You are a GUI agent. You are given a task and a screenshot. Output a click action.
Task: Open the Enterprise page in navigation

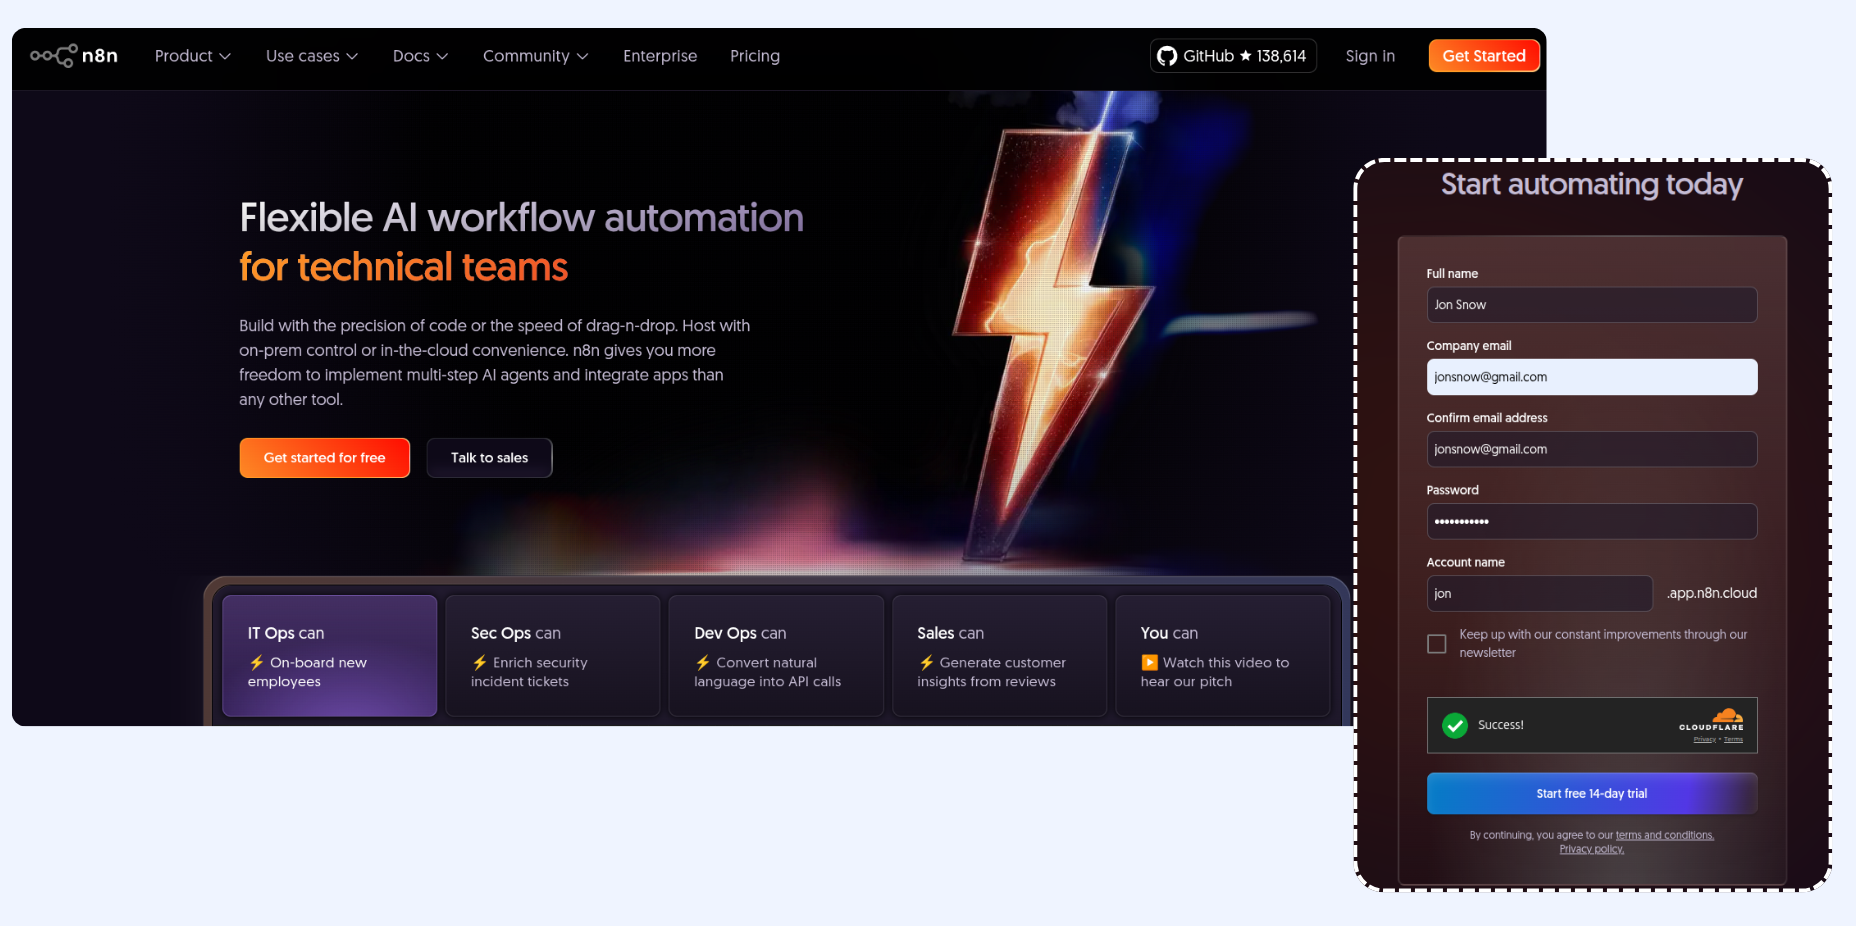[x=660, y=56]
